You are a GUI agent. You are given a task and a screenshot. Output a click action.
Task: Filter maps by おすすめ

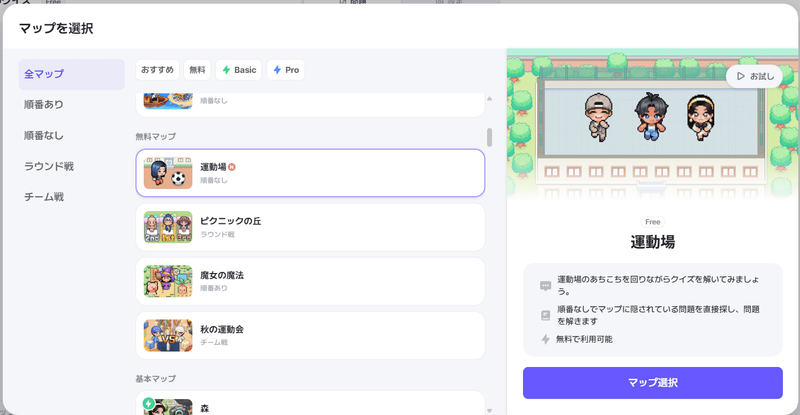click(157, 70)
